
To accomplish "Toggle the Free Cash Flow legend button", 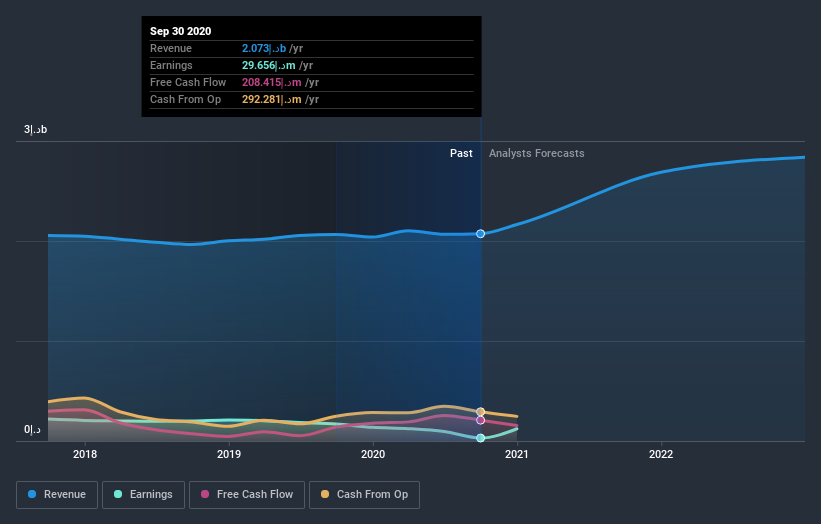I will pyautogui.click(x=247, y=495).
